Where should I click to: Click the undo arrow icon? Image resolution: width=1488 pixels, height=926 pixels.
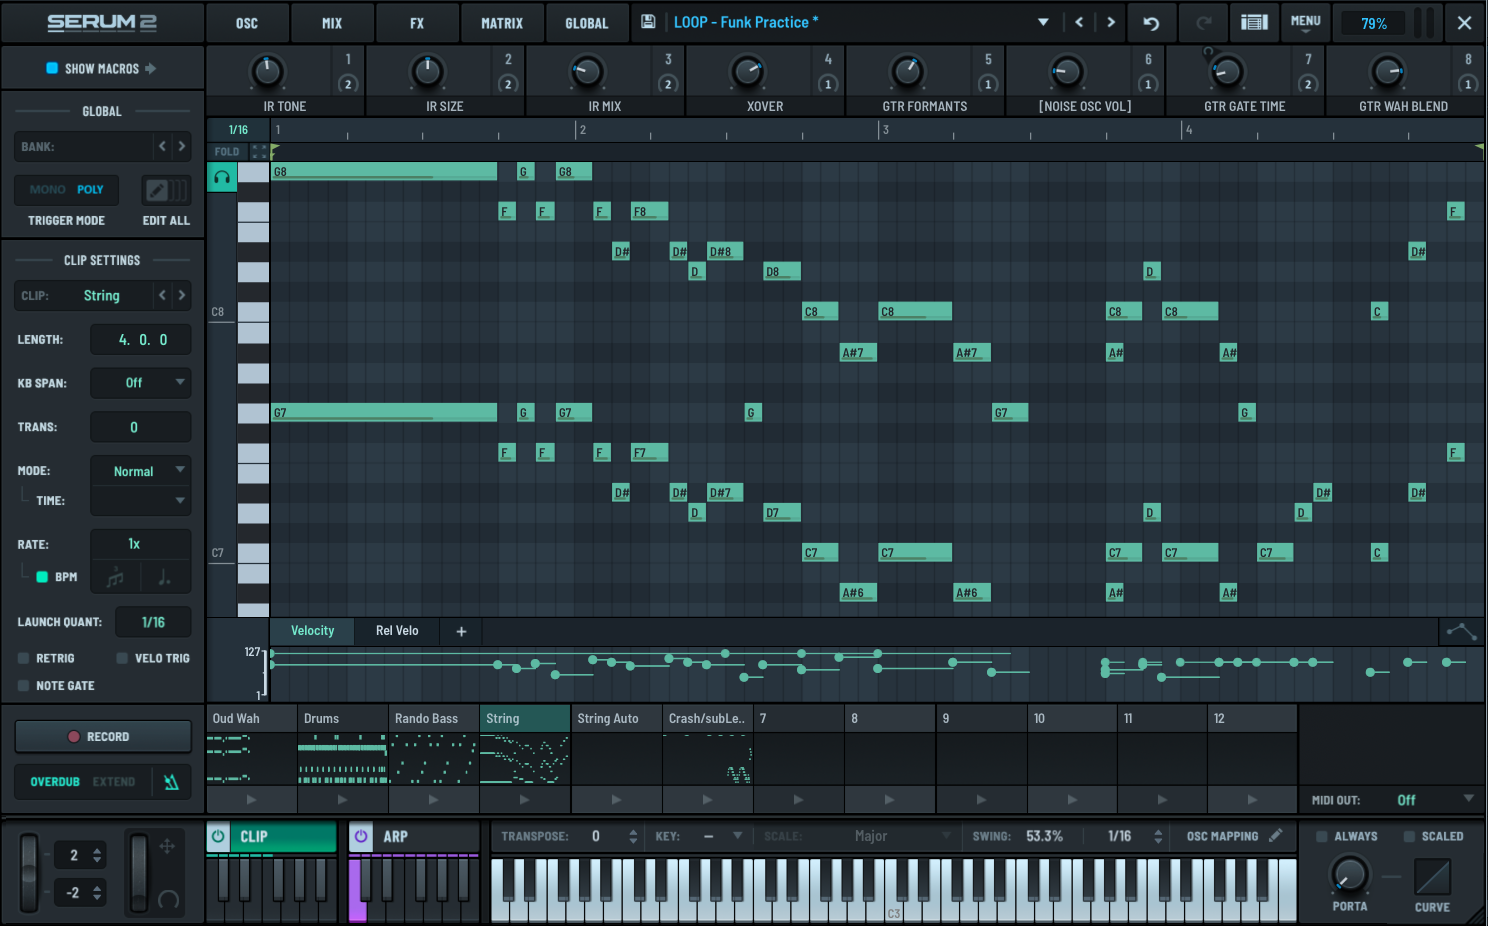pyautogui.click(x=1151, y=23)
